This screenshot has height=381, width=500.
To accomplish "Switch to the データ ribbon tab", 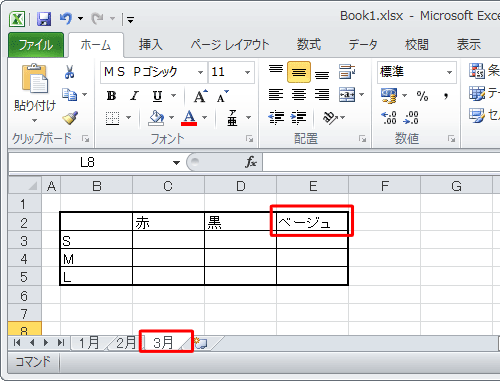I will coord(363,45).
